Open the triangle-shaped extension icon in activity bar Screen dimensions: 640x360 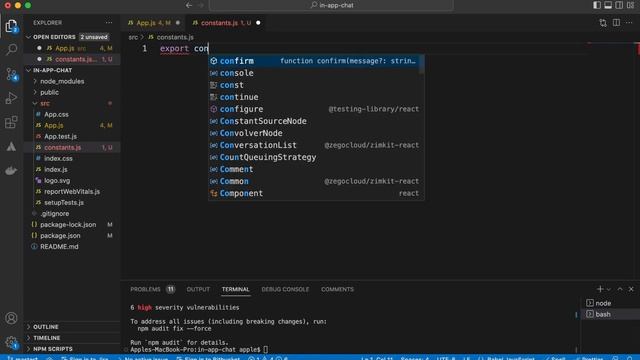pos(11,147)
